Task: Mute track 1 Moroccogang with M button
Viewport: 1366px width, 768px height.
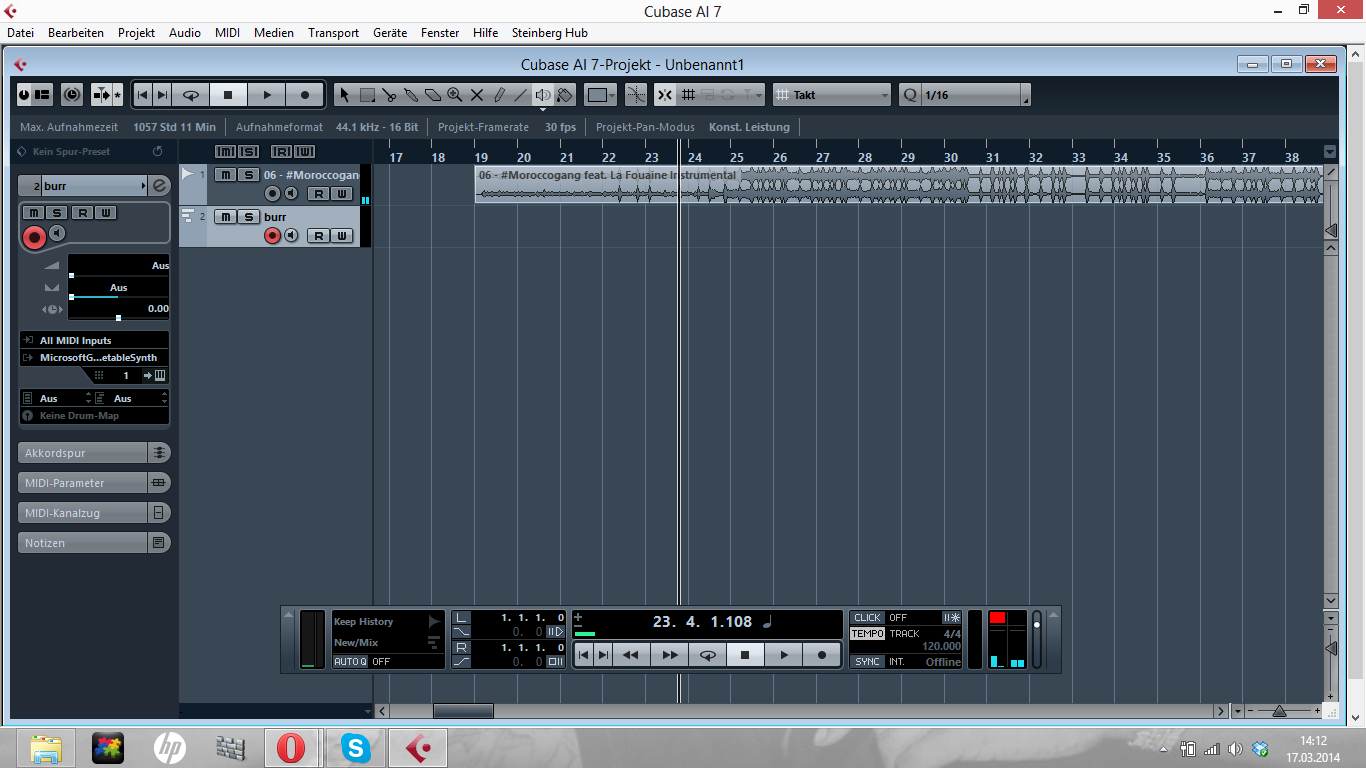Action: pos(226,175)
